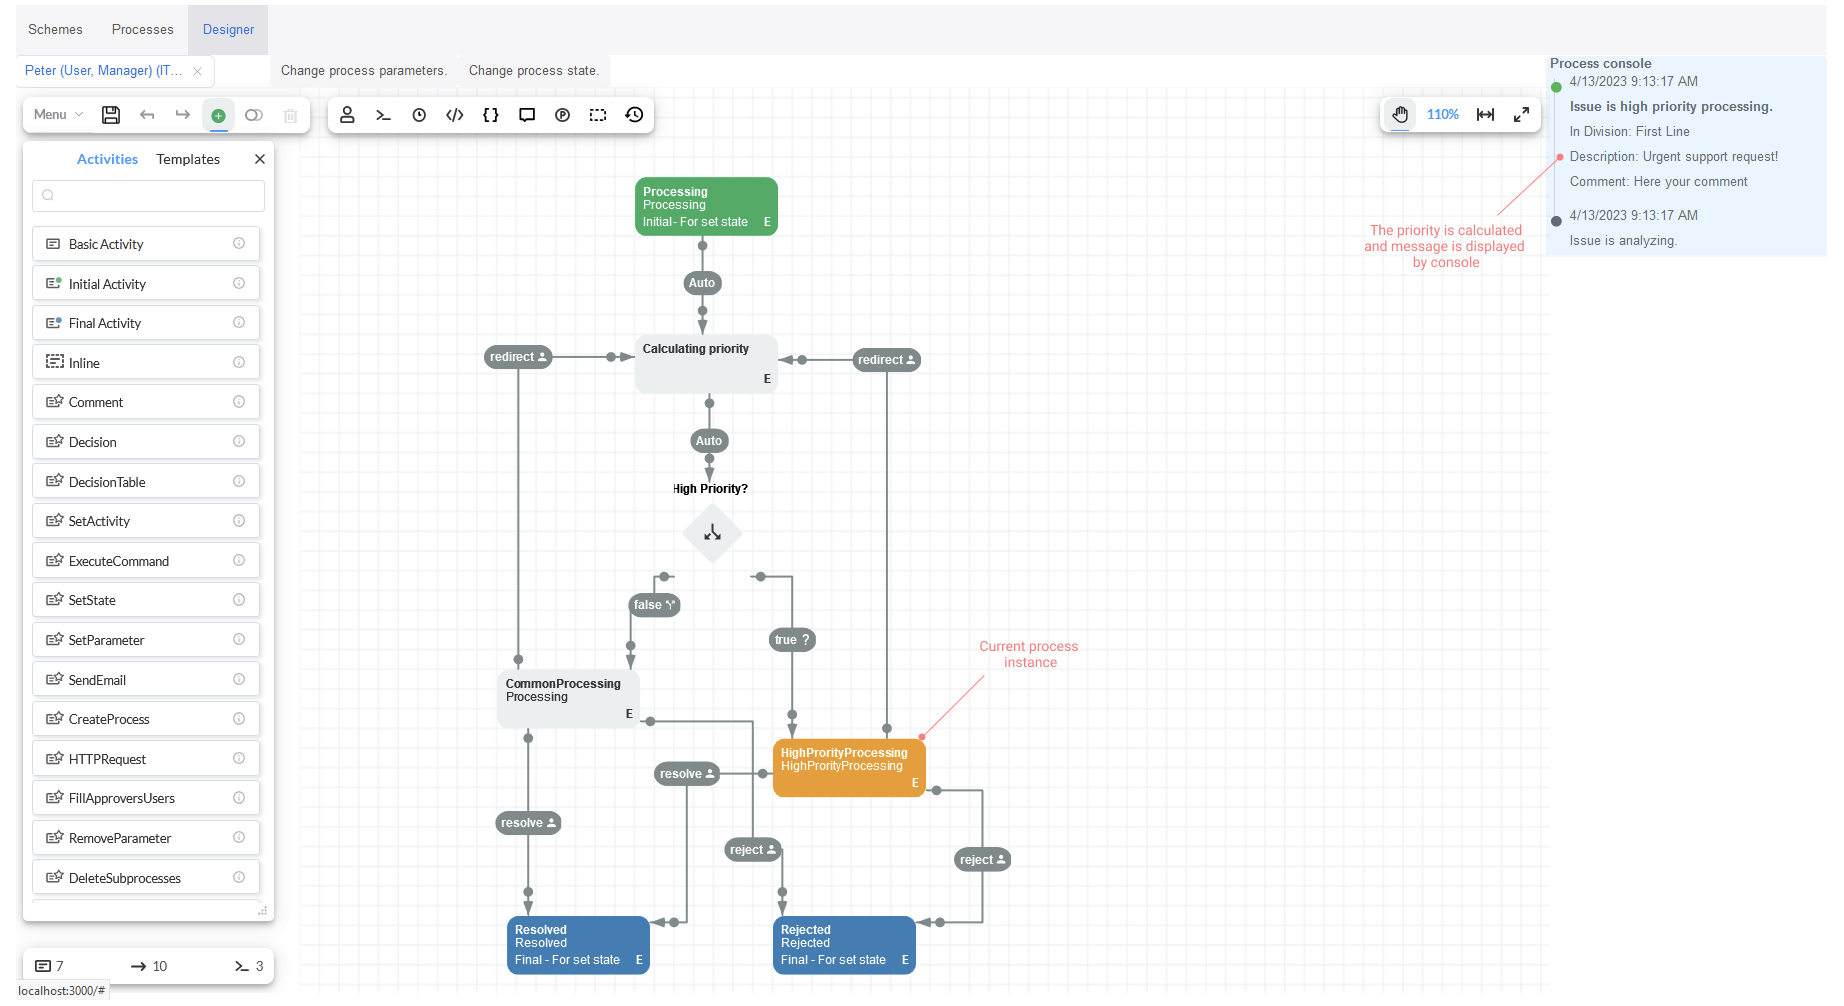Screen dimensions: 1844x1006
Task: Open the Process info P icon
Action: [x=563, y=115]
